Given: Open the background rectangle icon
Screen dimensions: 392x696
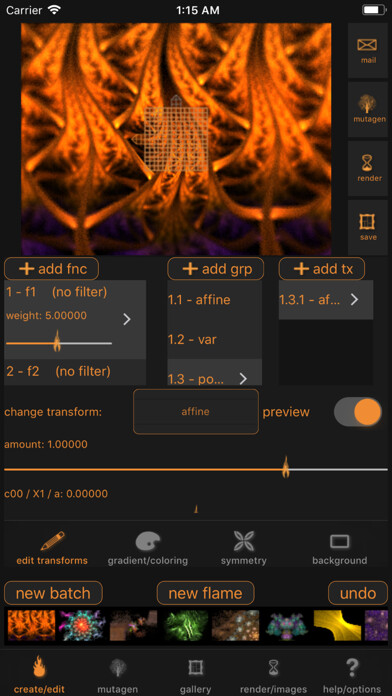Looking at the screenshot, I should pos(340,542).
